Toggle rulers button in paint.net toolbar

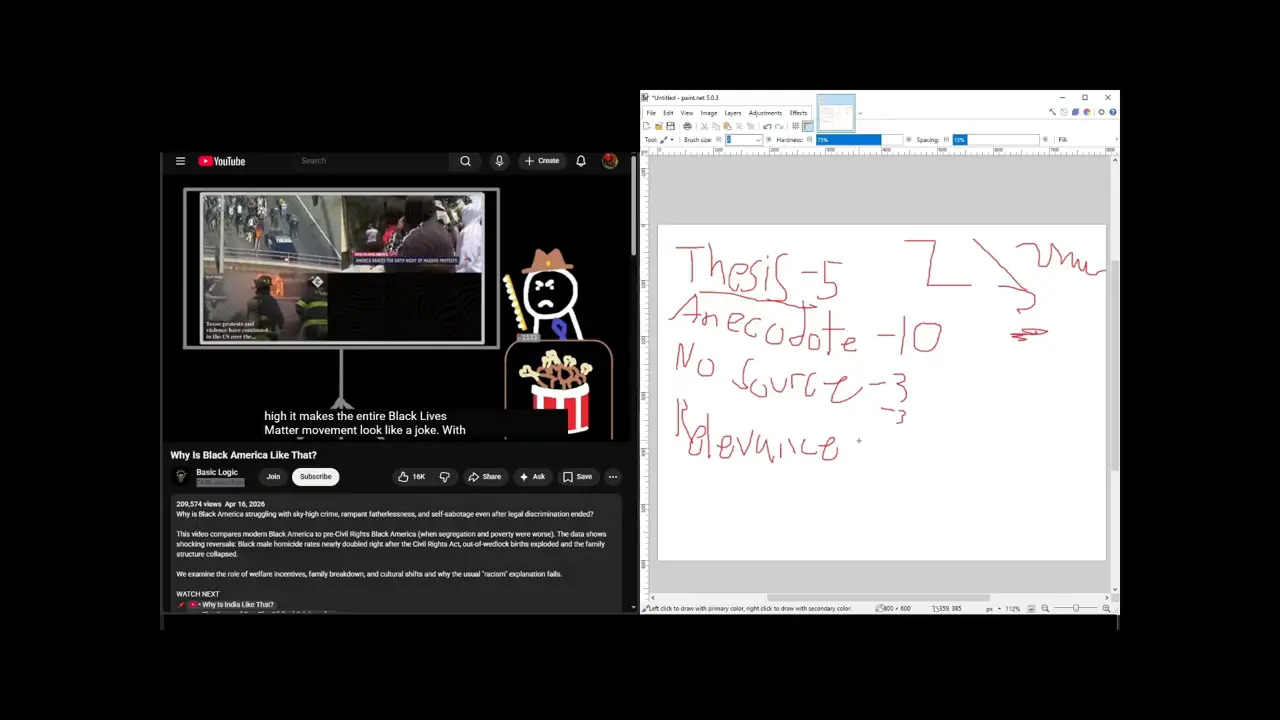[808, 126]
